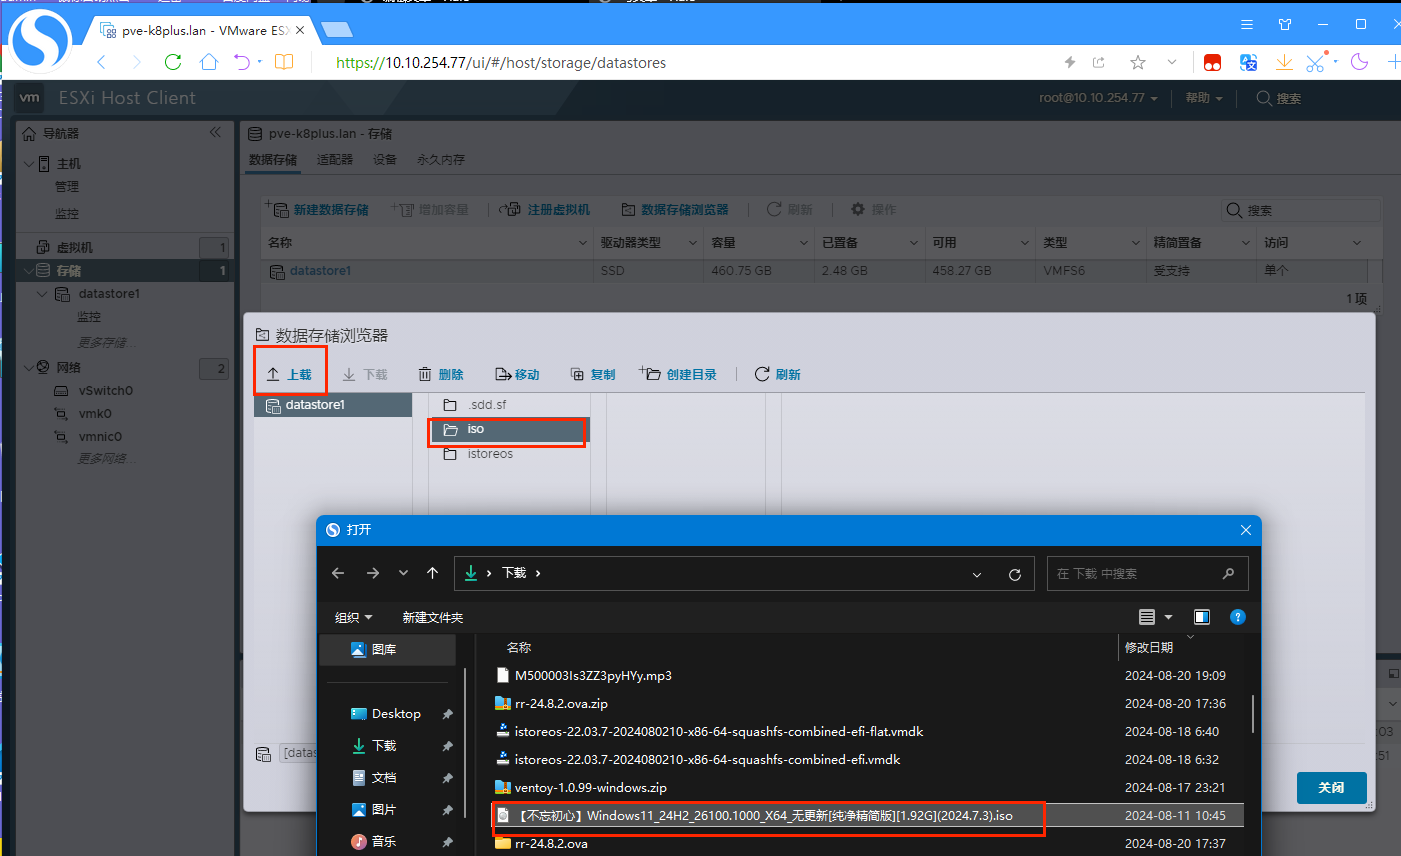Refresh the datastore browser listing
Viewport: 1401px width, 856px height.
777,374
